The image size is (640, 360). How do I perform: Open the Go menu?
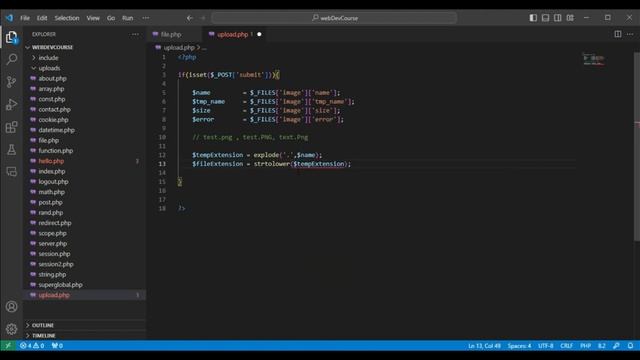tap(111, 18)
